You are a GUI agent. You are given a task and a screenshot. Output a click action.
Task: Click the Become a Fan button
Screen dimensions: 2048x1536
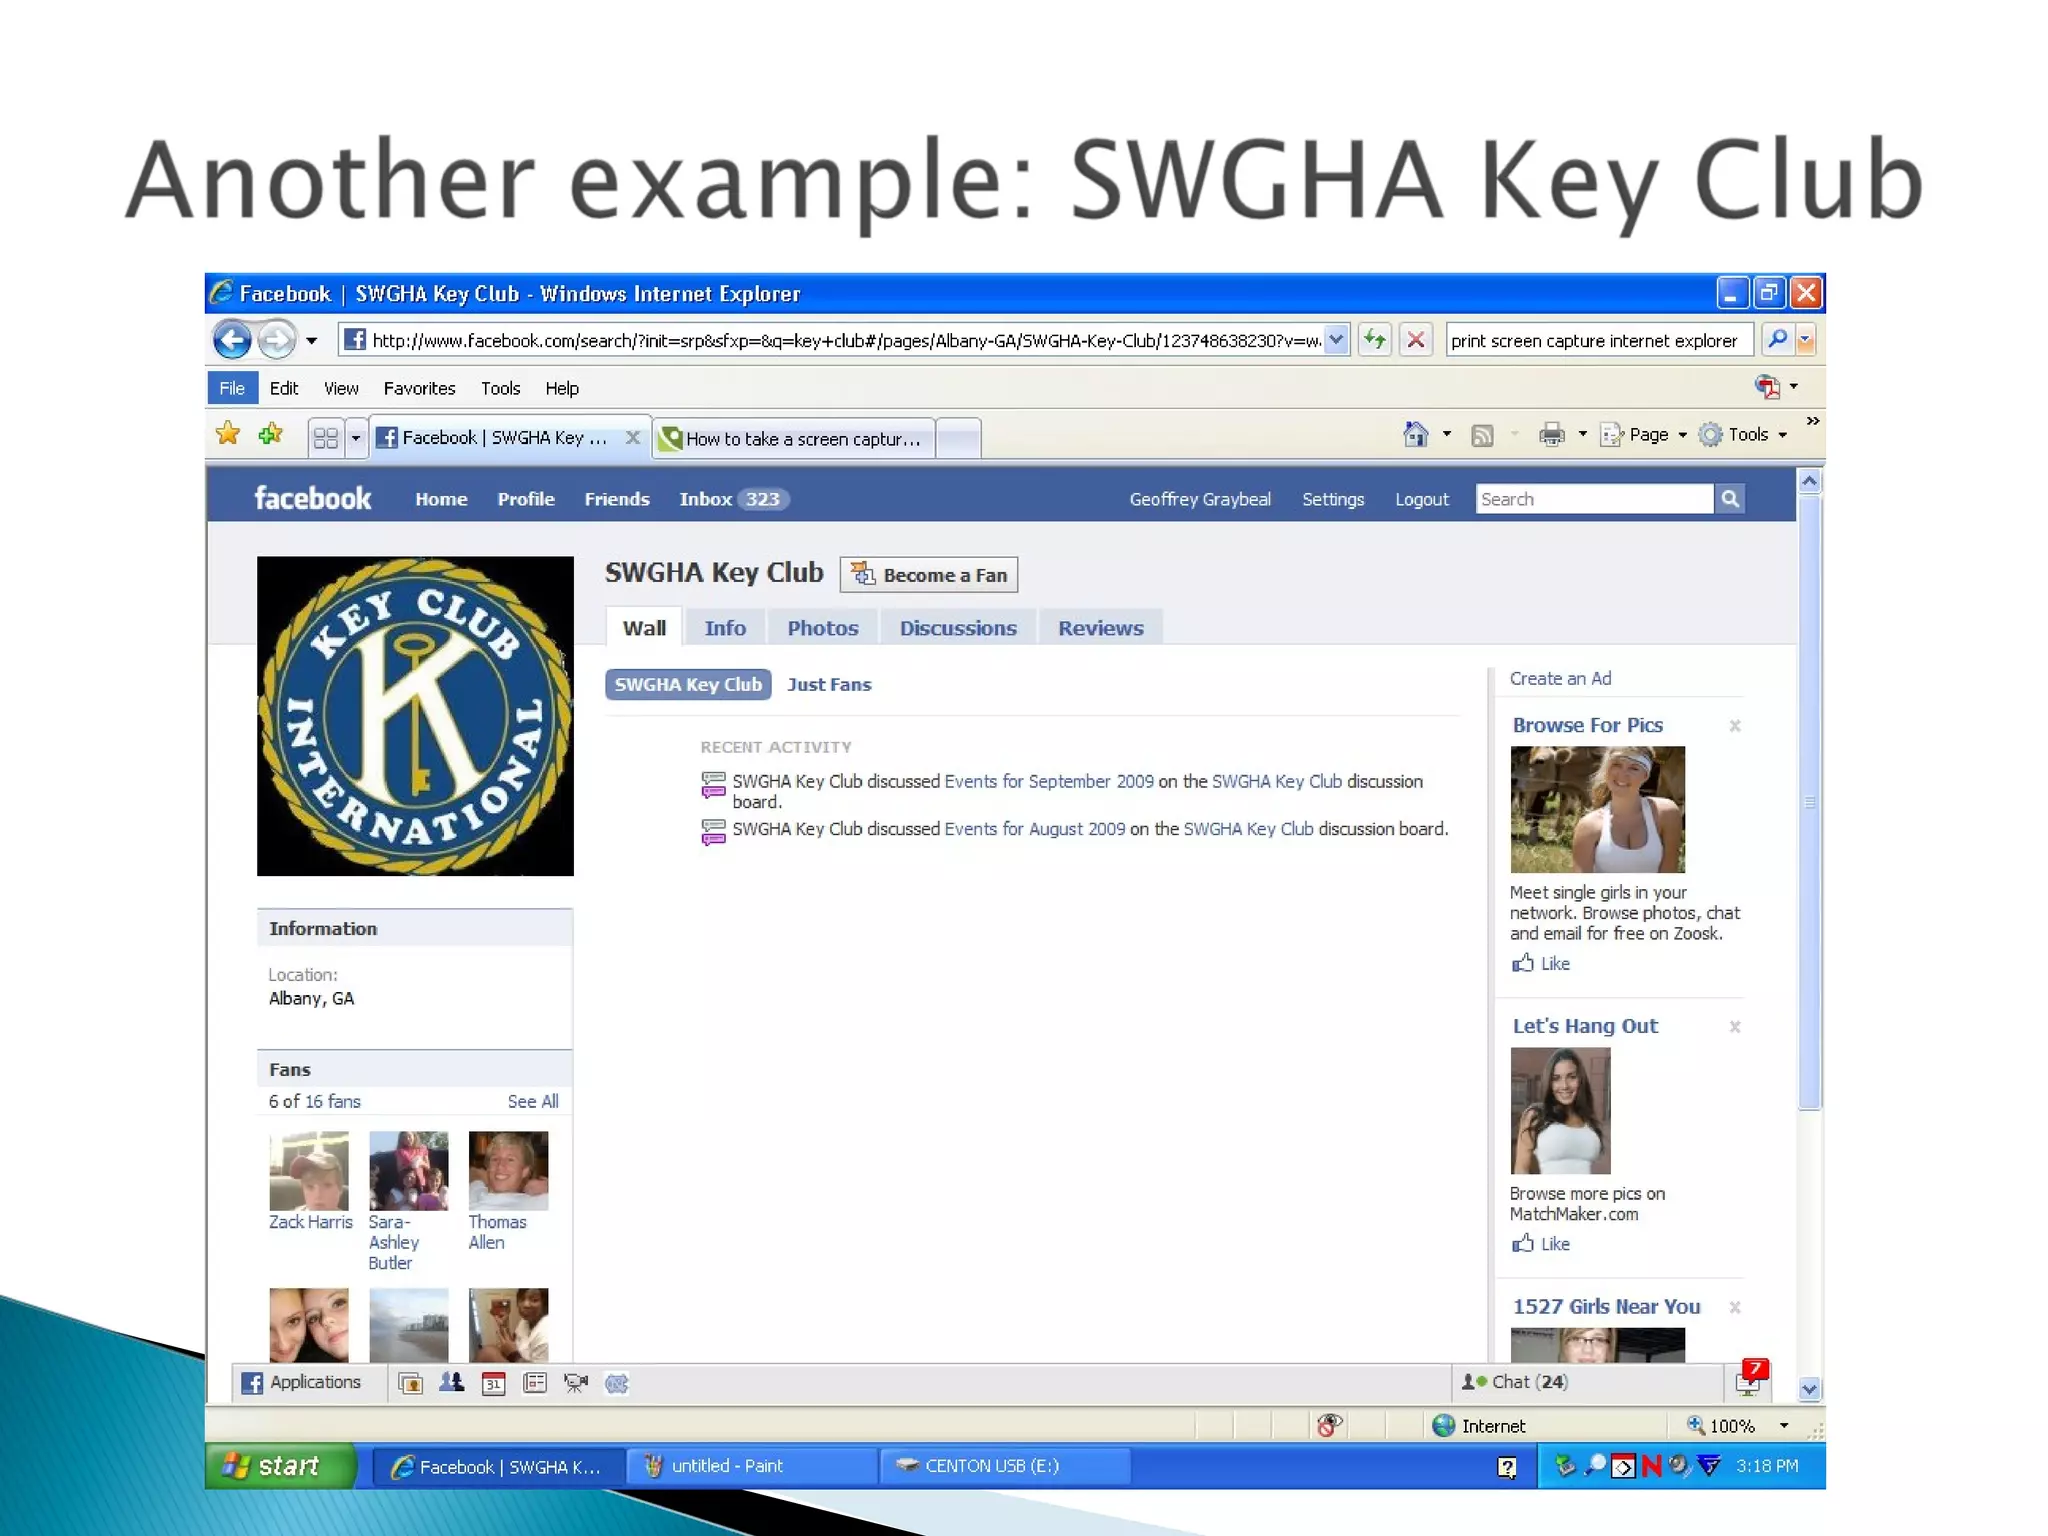click(x=929, y=575)
